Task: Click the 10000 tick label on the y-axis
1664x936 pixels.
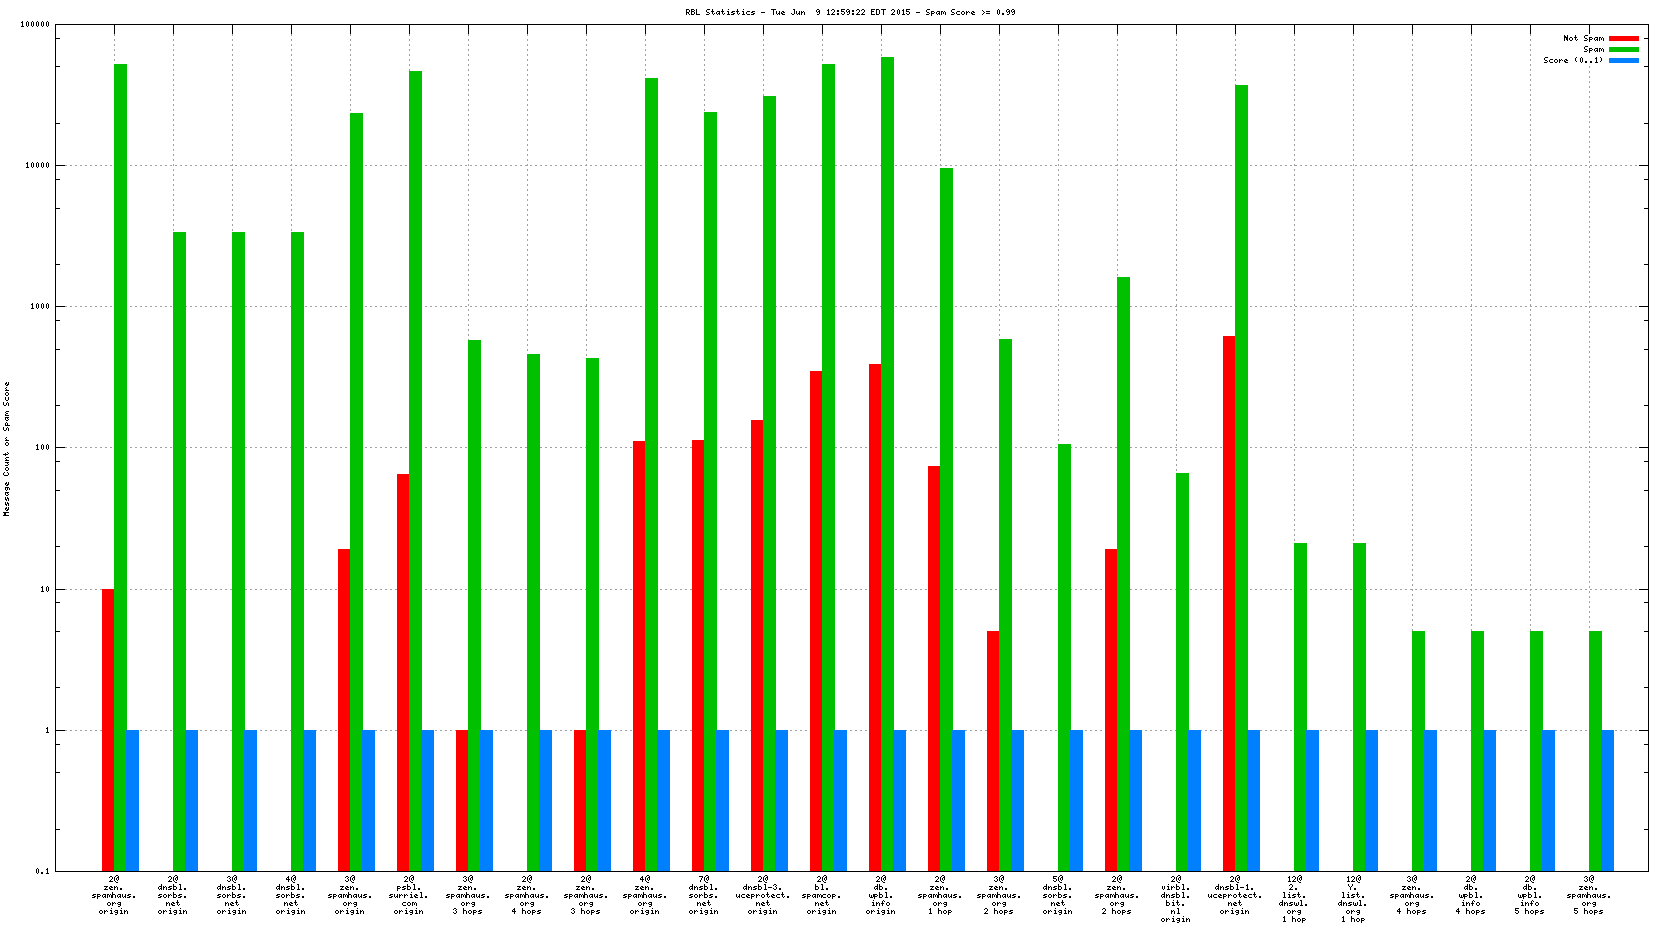Action: (x=36, y=166)
